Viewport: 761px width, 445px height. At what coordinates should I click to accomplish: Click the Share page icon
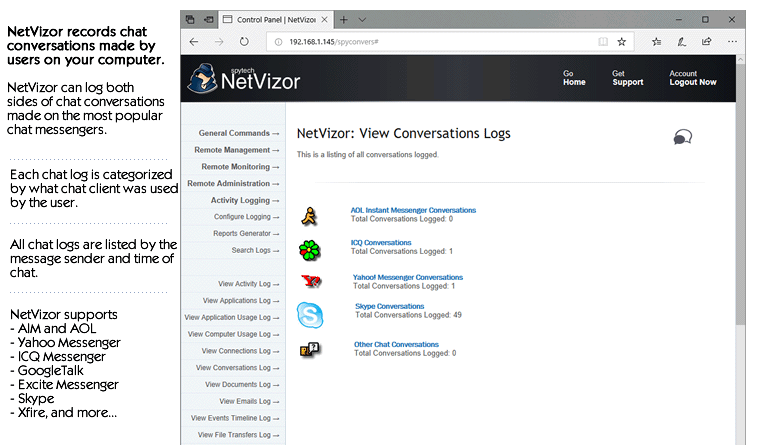pos(707,42)
